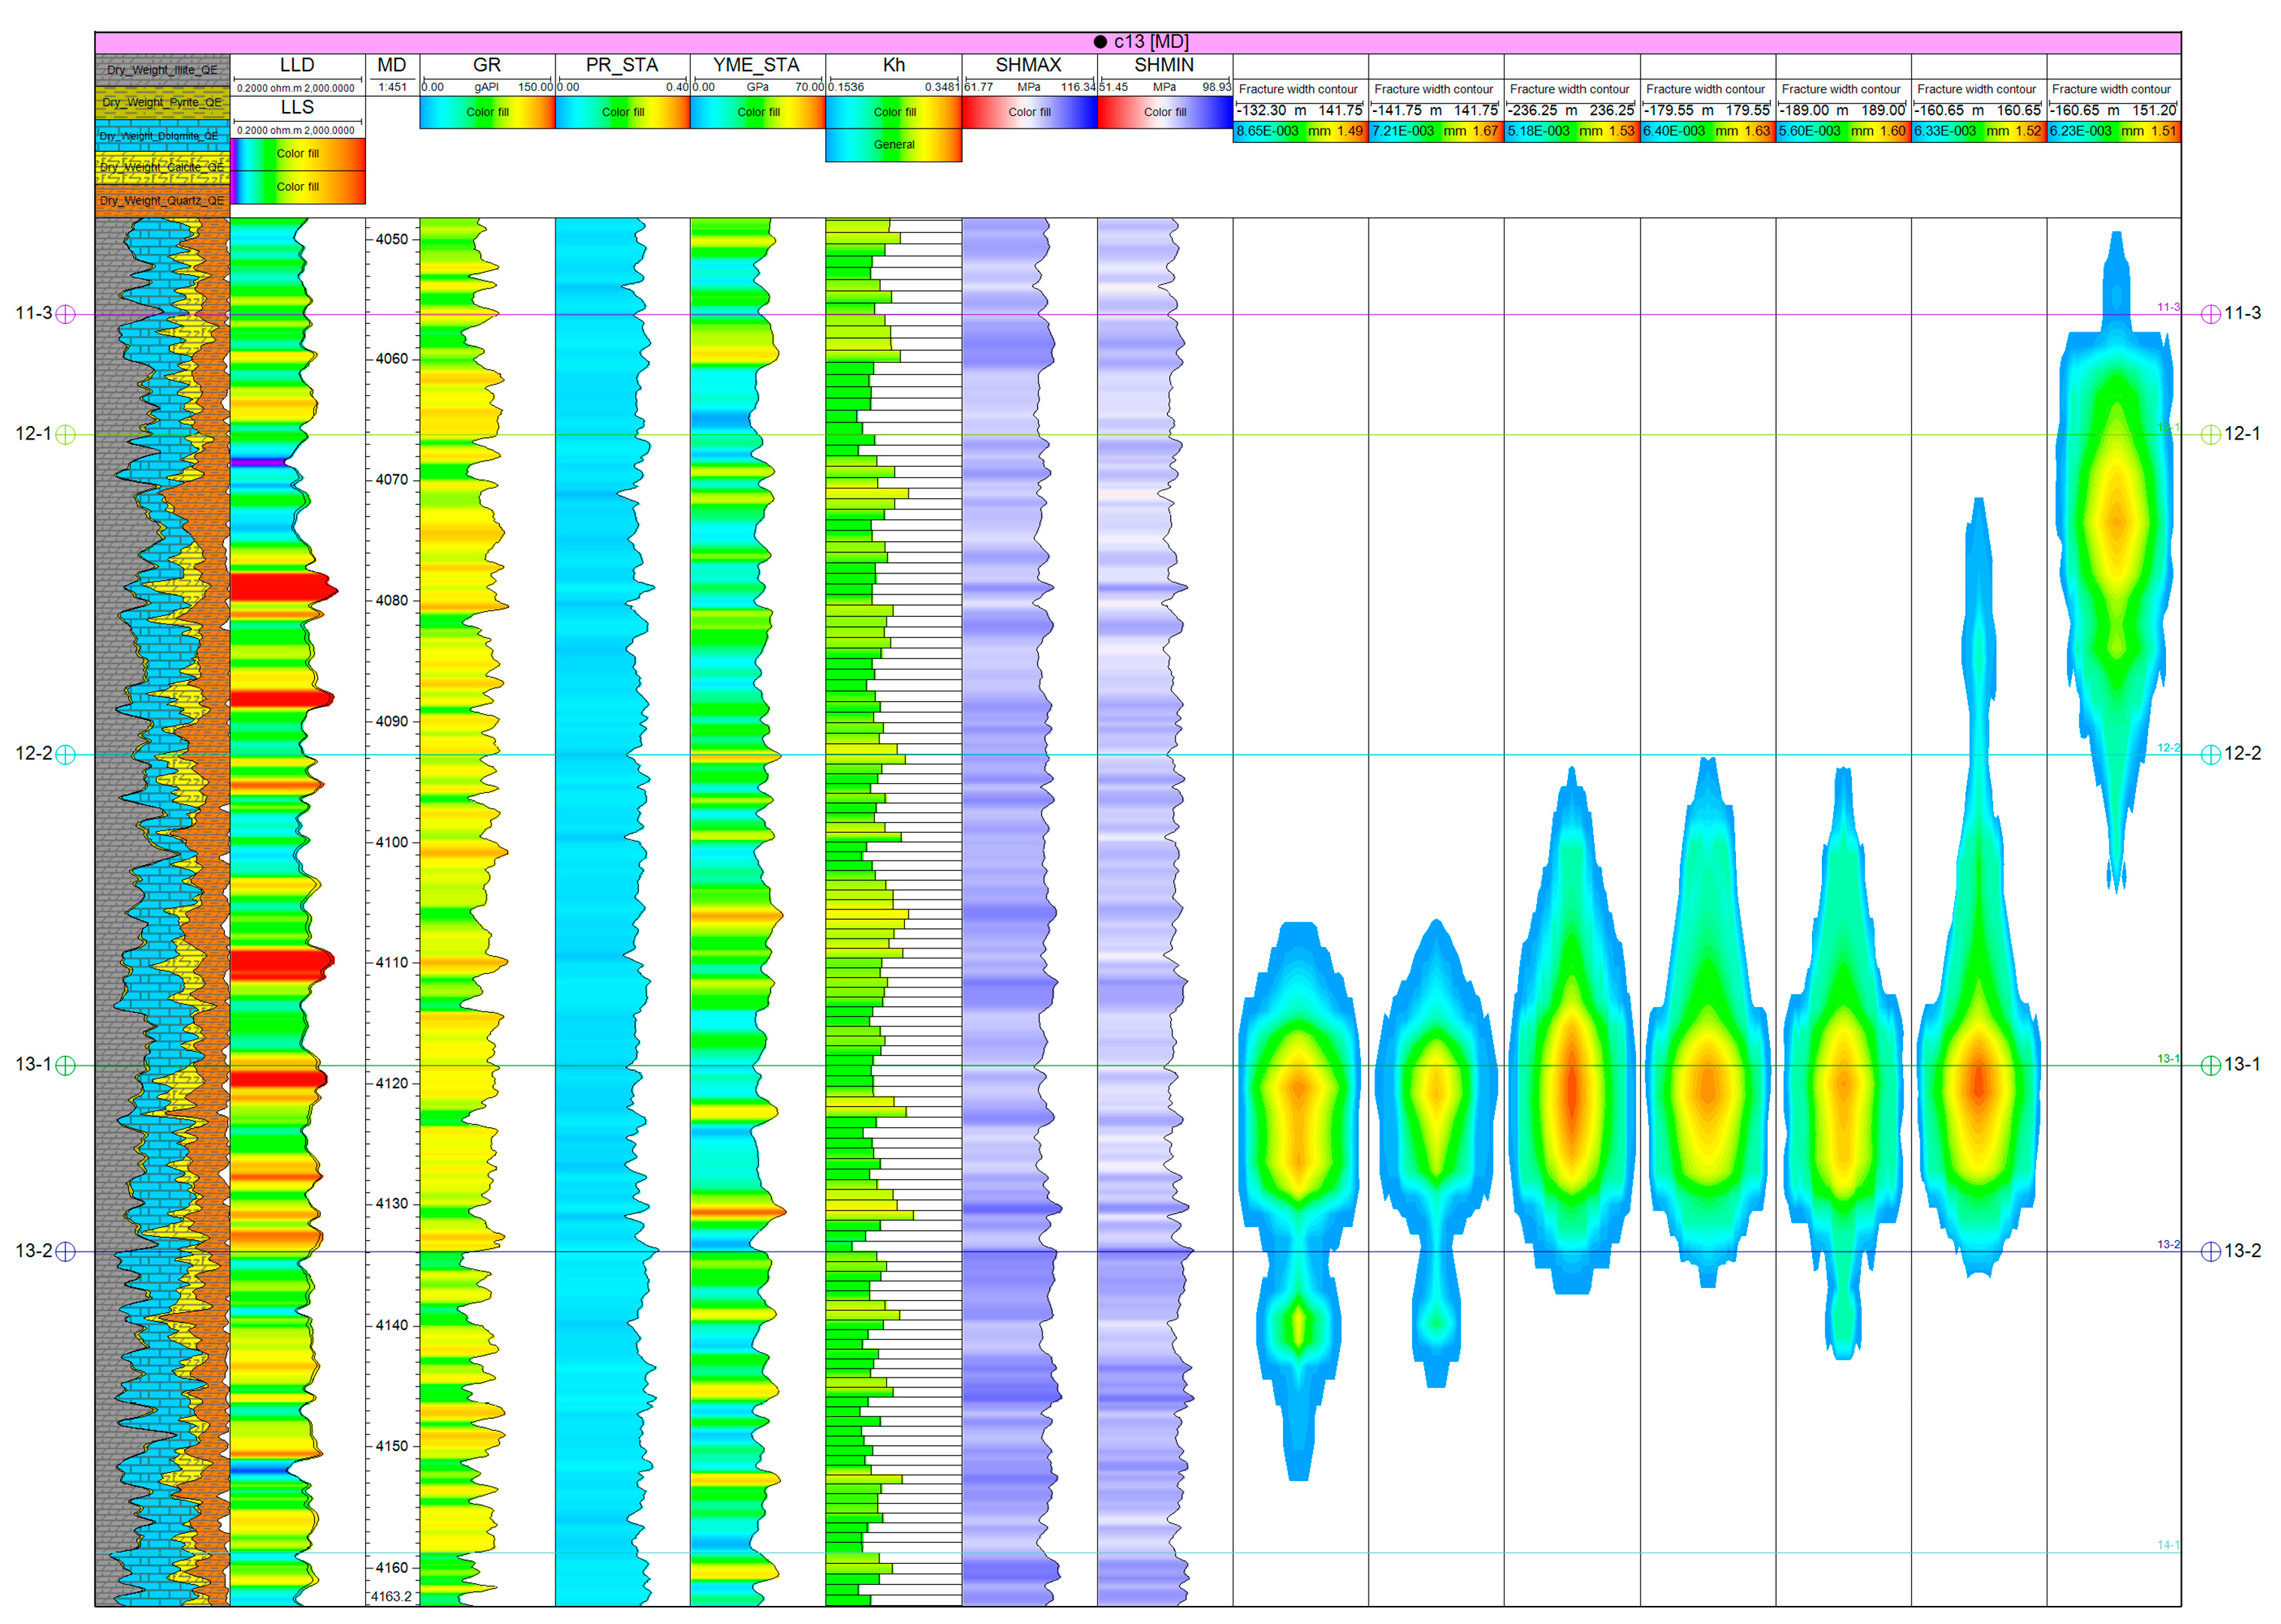The image size is (2281, 1624).
Task: Click the SHMIN Color fill bar
Action: [x=1165, y=112]
